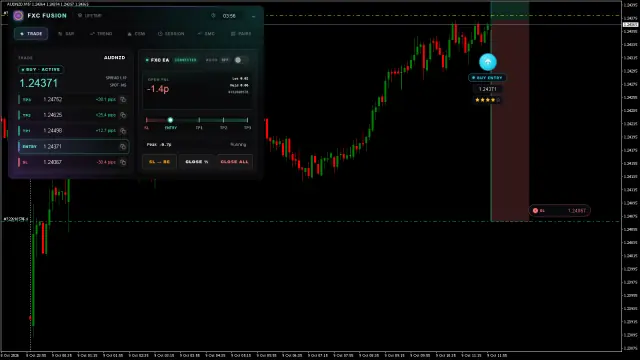Viewport: 640px width, 360px height.
Task: Copy the SL price value
Action: 123,162
